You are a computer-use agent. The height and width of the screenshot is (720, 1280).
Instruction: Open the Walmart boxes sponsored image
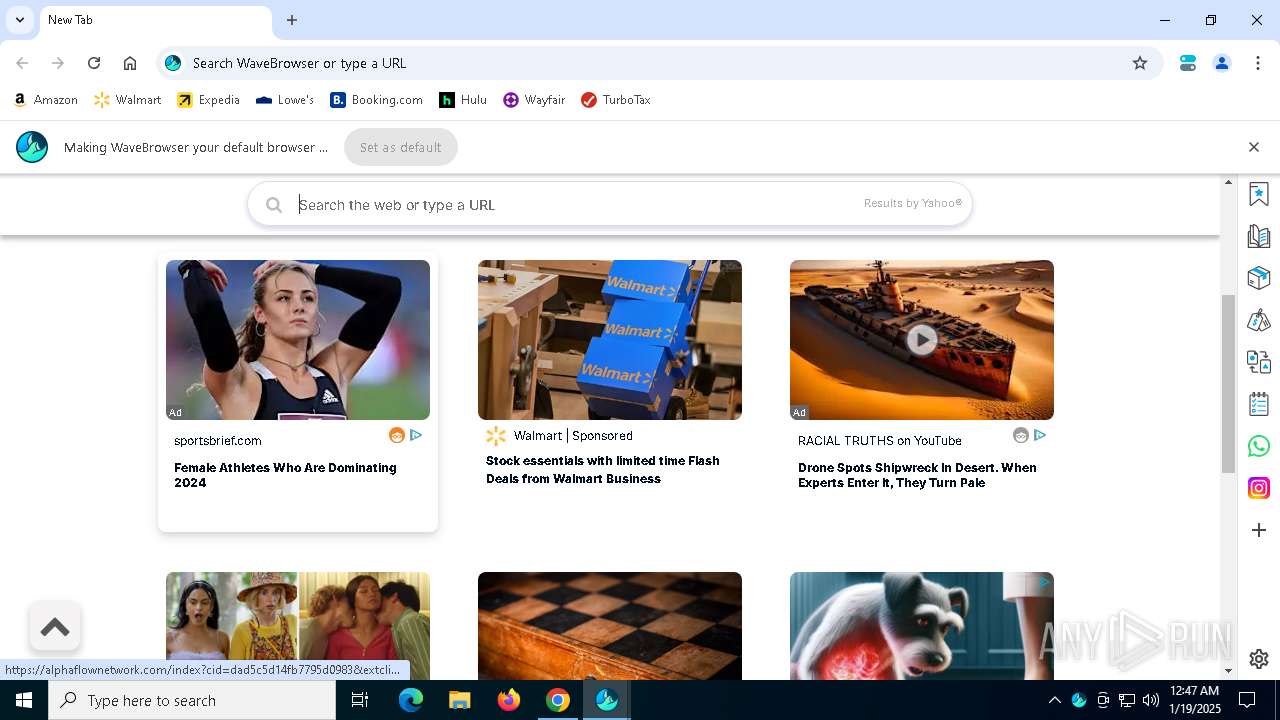pos(610,340)
